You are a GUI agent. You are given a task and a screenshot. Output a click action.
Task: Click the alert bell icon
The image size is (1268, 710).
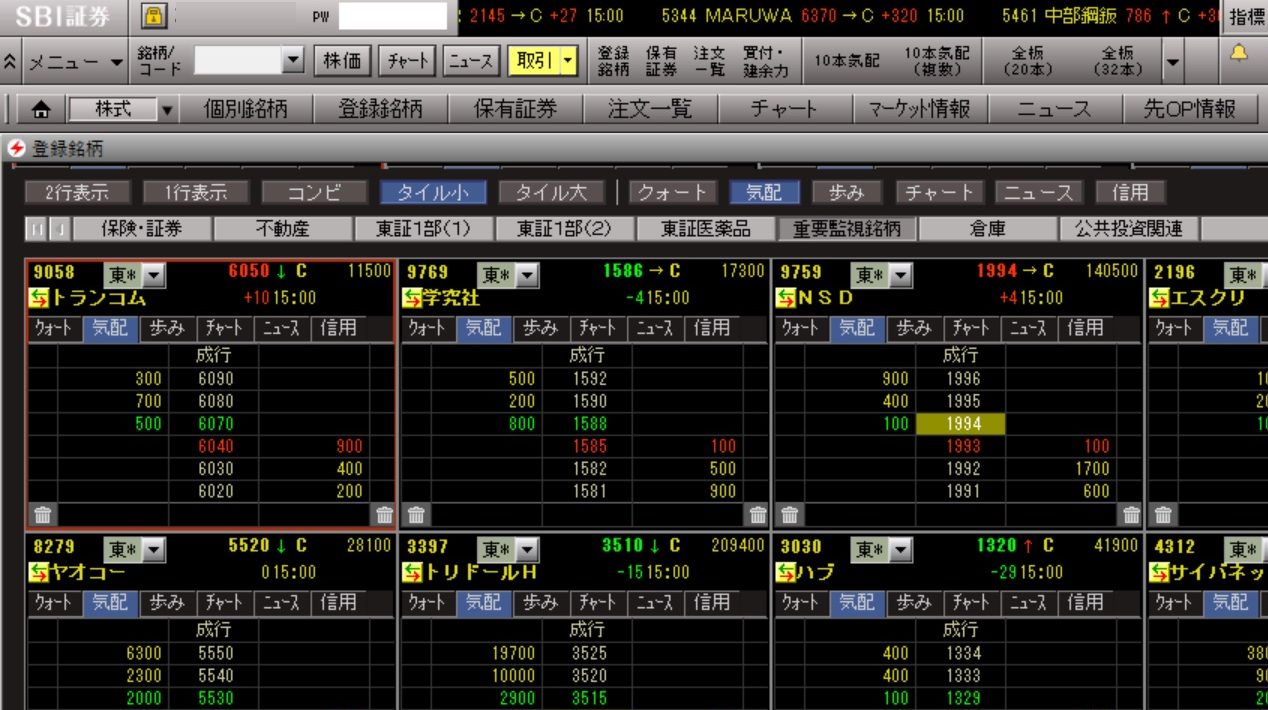pyautogui.click(x=1239, y=54)
